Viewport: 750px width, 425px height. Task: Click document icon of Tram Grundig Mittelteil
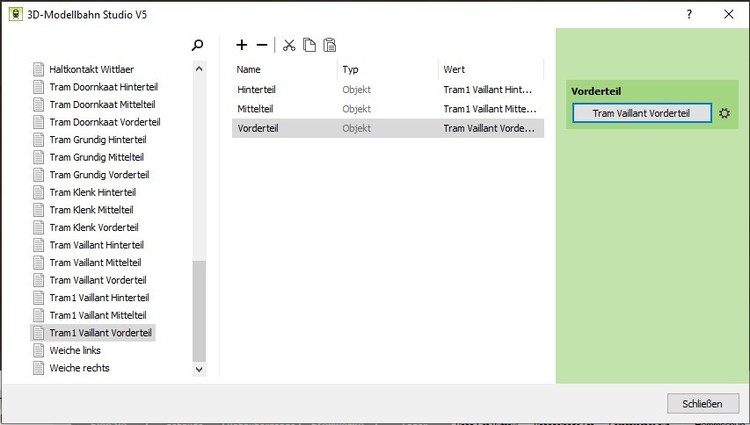[39, 157]
